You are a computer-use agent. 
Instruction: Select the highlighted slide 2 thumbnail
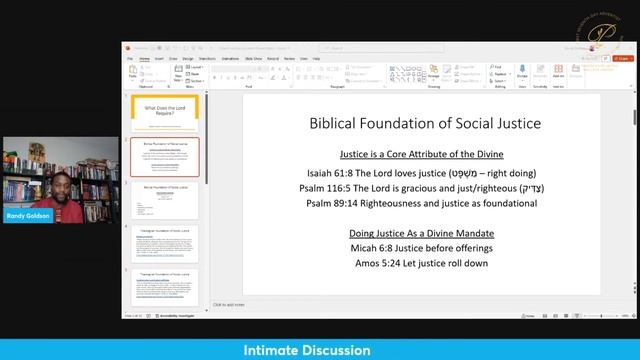point(165,157)
